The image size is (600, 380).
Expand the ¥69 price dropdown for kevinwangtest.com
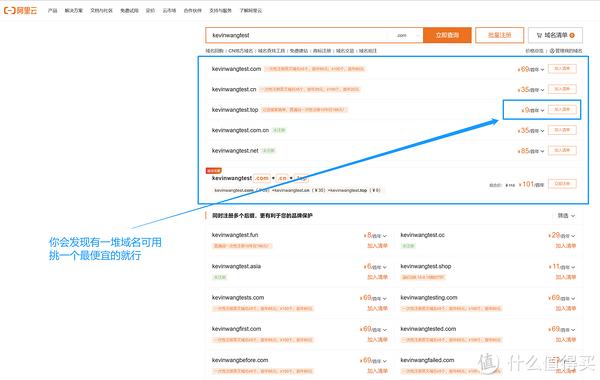pos(530,69)
